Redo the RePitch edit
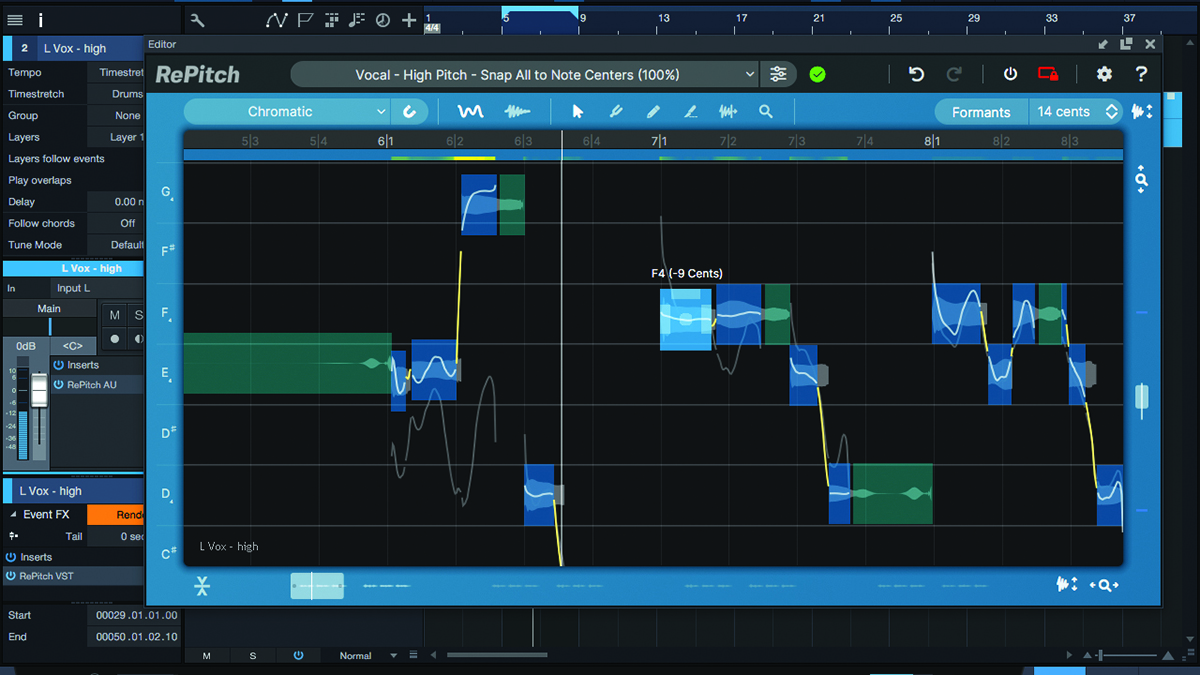1200x675 pixels. point(954,75)
